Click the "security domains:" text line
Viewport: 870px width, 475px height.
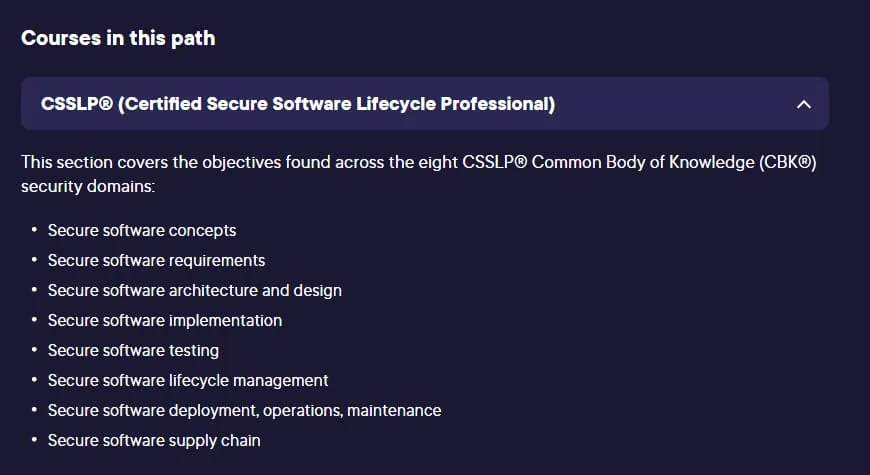(x=88, y=186)
